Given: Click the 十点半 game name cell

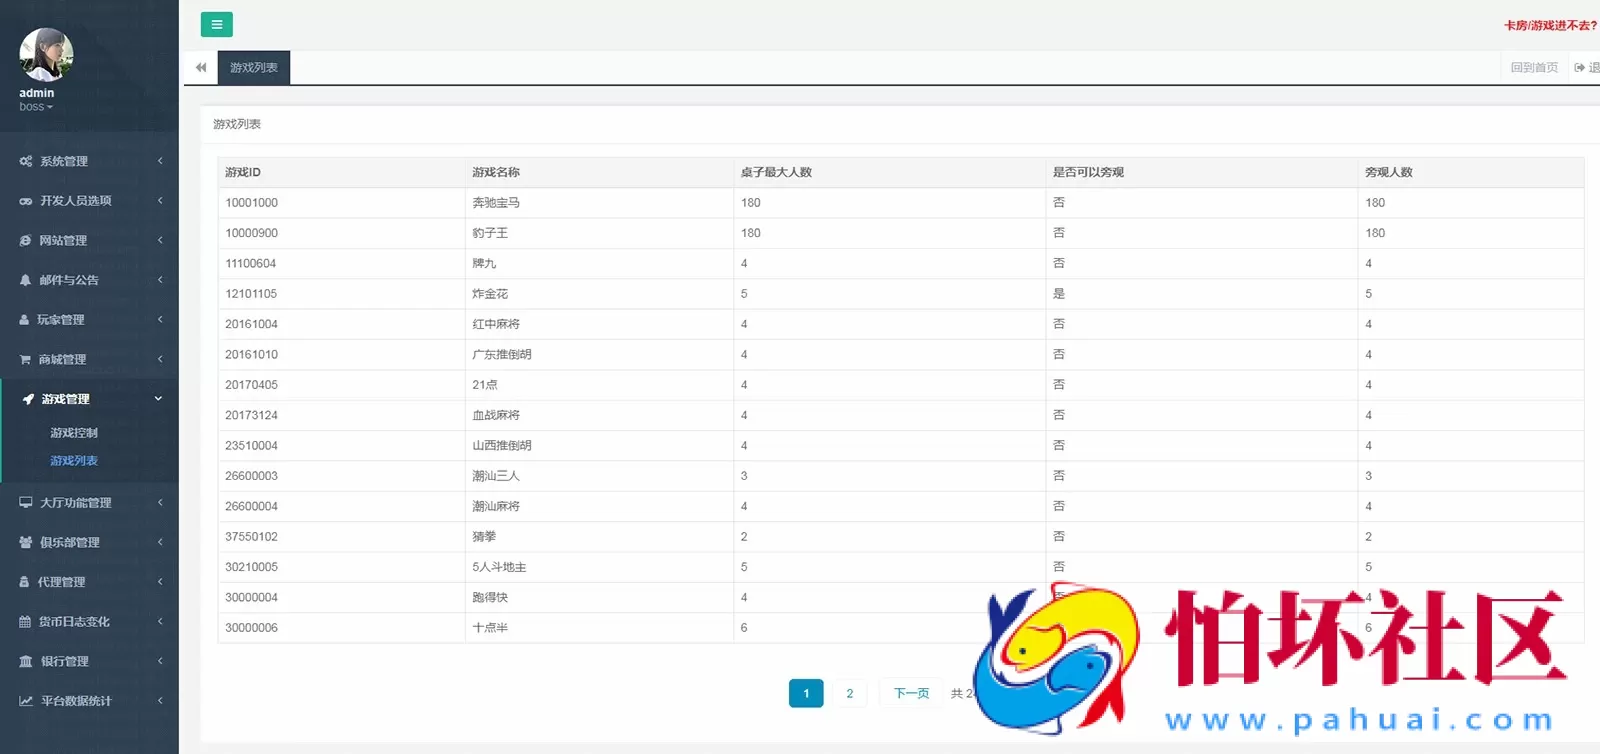Looking at the screenshot, I should pos(599,628).
